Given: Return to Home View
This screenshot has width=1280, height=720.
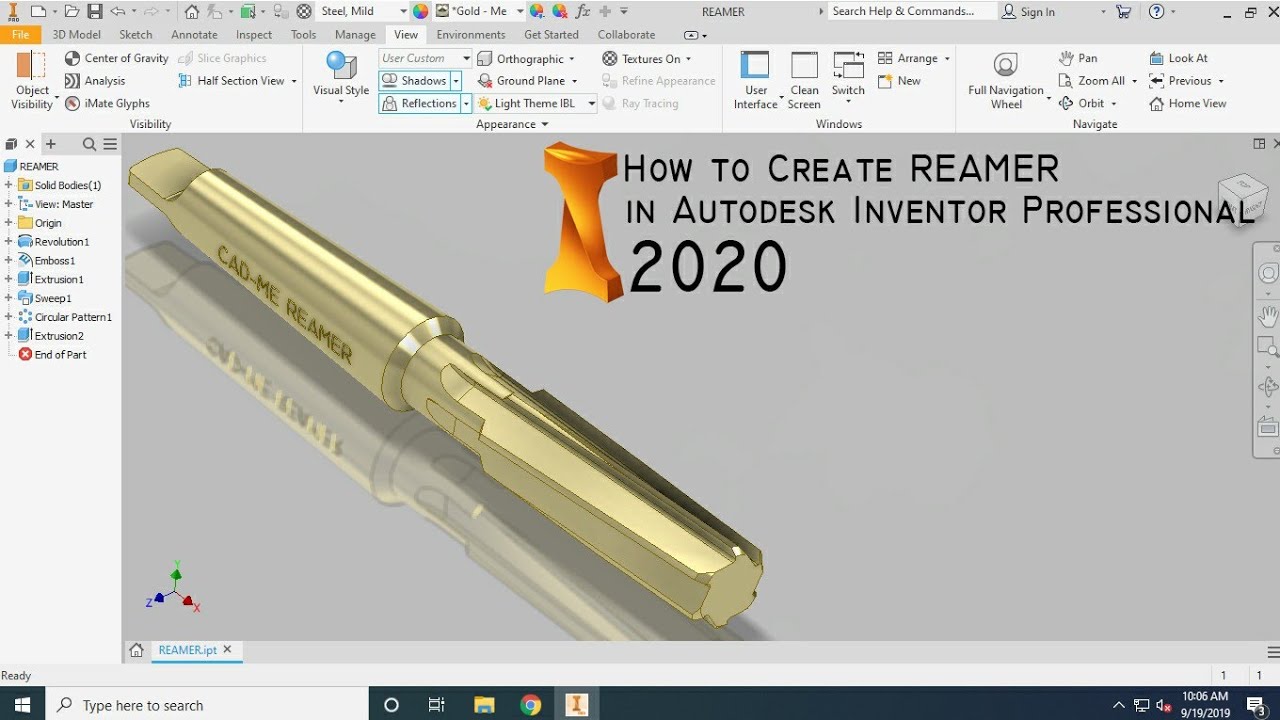Looking at the screenshot, I should [1187, 103].
